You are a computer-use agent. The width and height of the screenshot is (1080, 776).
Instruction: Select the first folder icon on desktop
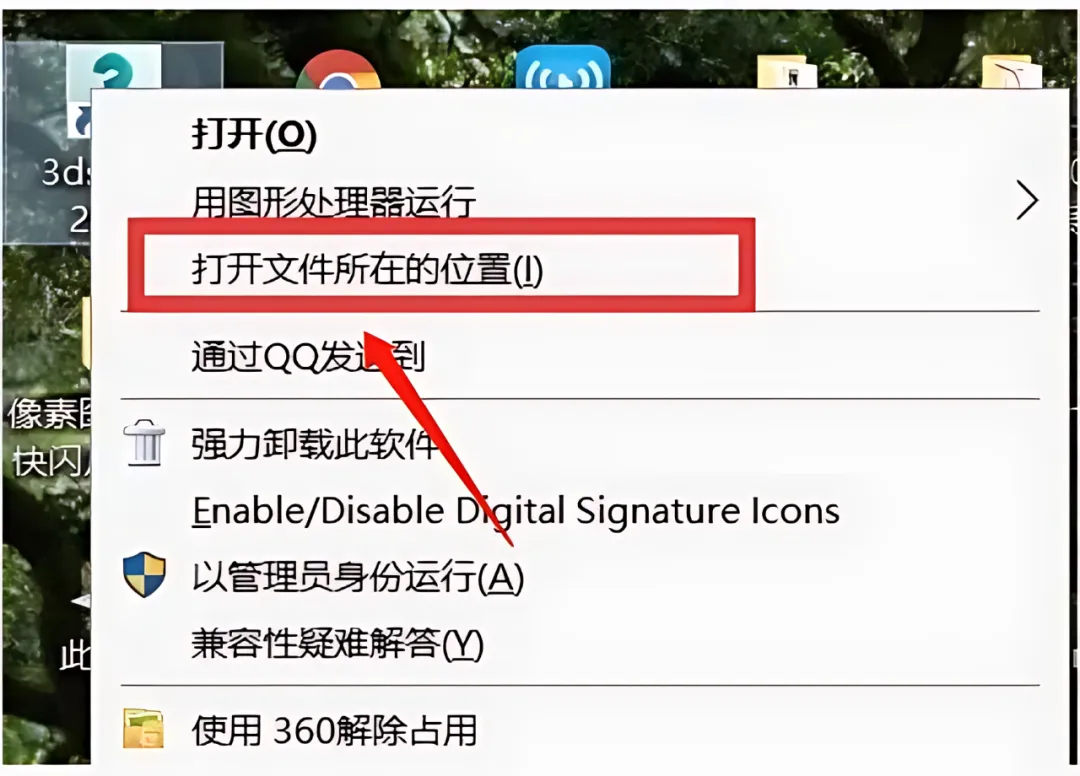point(787,72)
